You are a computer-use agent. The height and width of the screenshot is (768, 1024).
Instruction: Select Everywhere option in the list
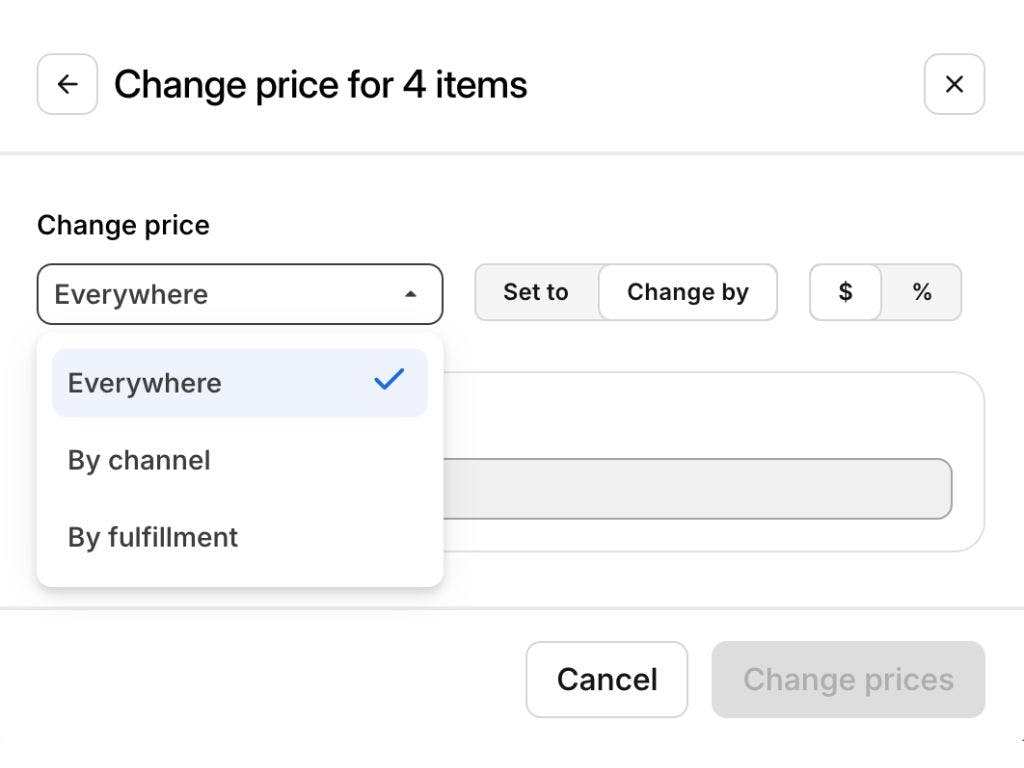click(x=145, y=383)
